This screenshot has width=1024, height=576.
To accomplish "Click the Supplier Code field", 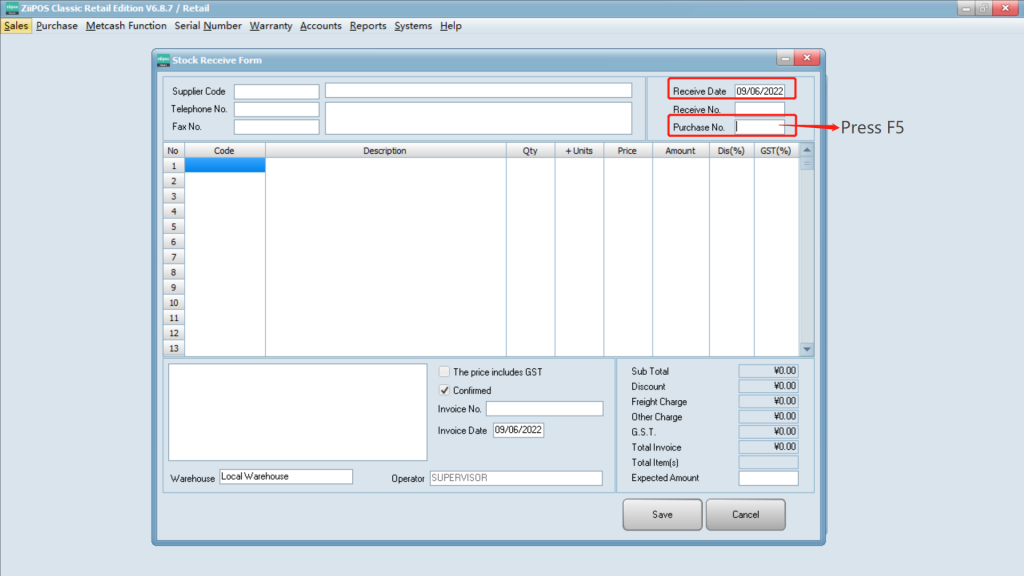I will [276, 92].
